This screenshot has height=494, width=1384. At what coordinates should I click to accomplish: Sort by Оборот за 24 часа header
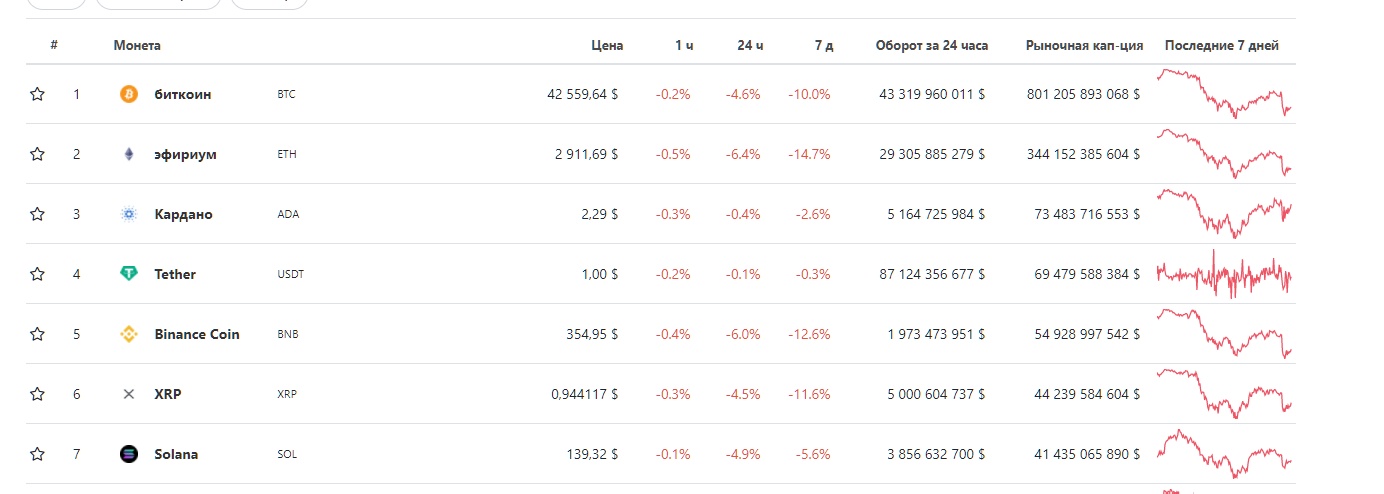pyautogui.click(x=932, y=45)
